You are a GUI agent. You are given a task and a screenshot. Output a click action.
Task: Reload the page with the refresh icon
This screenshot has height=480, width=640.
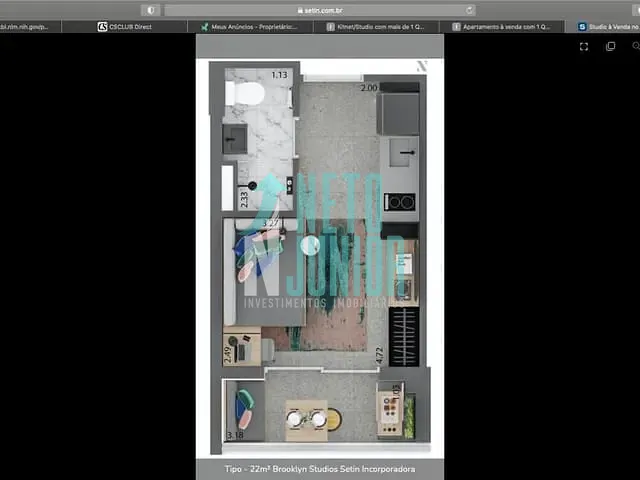(x=470, y=10)
